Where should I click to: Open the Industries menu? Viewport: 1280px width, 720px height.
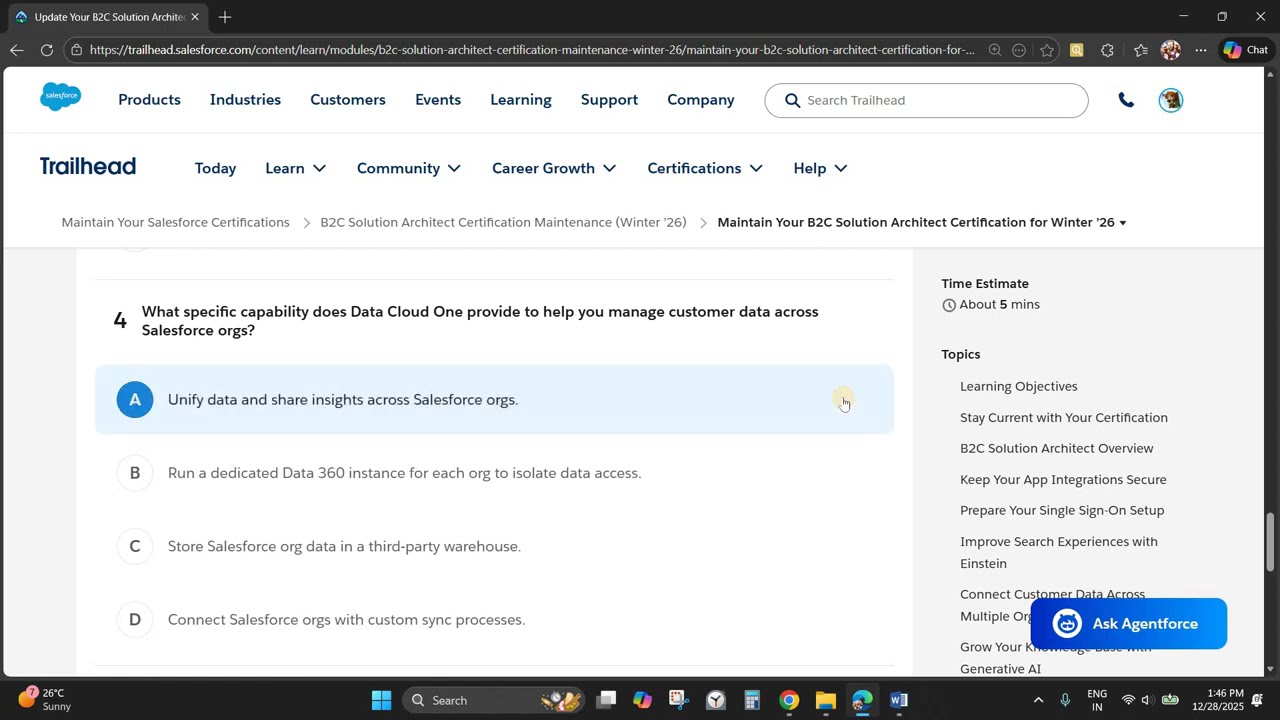tap(245, 100)
